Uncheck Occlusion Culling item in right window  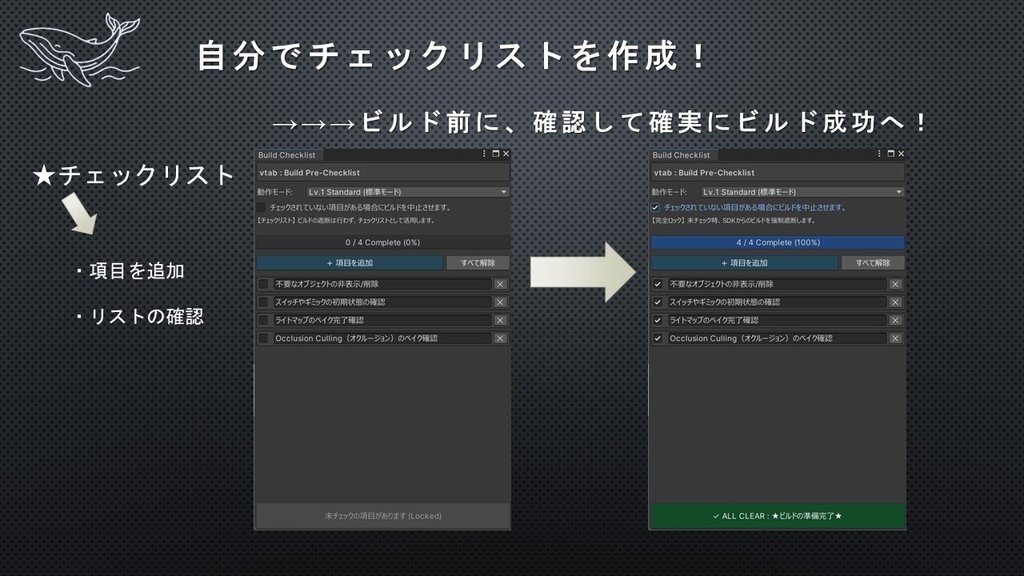(x=658, y=338)
